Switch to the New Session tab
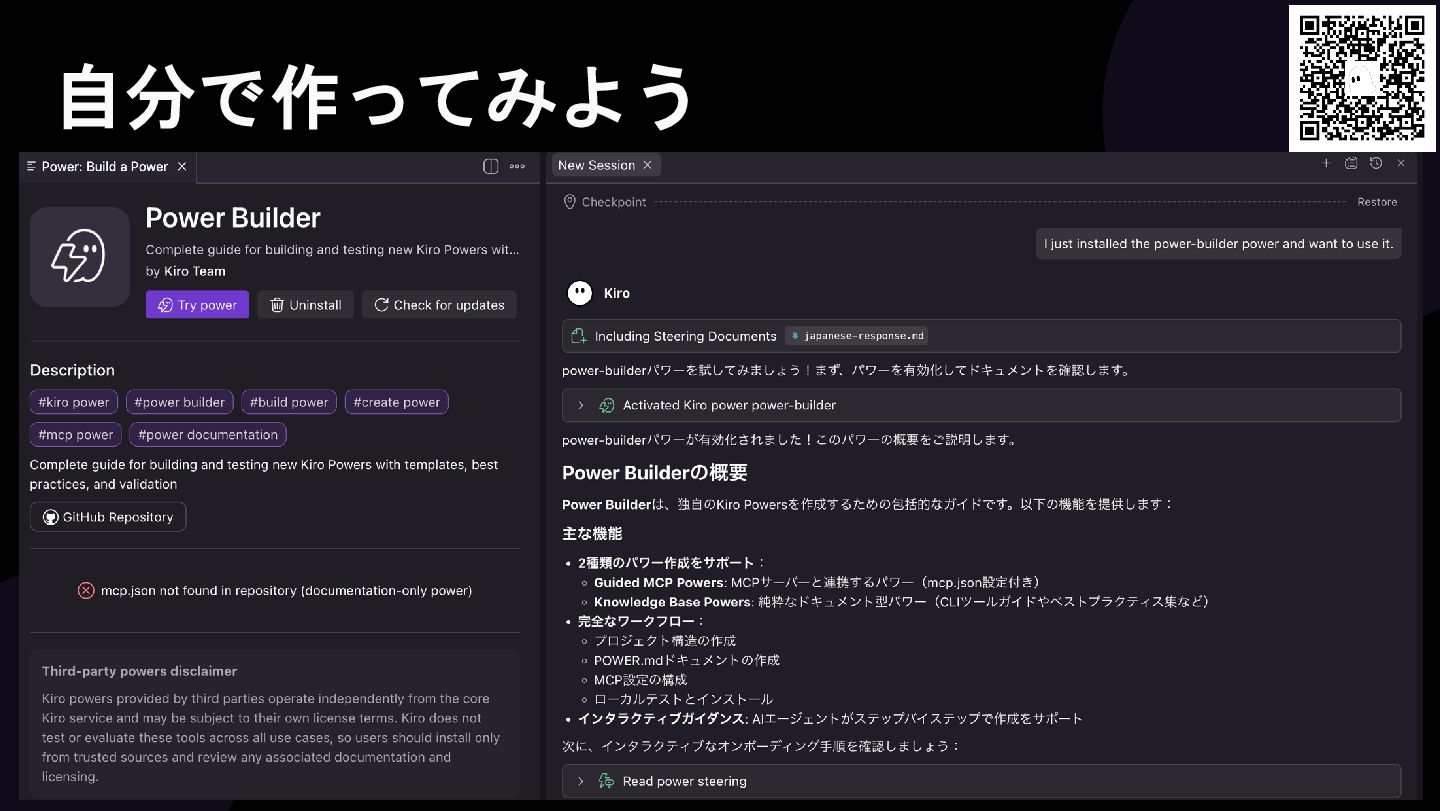The width and height of the screenshot is (1440, 811). (596, 165)
